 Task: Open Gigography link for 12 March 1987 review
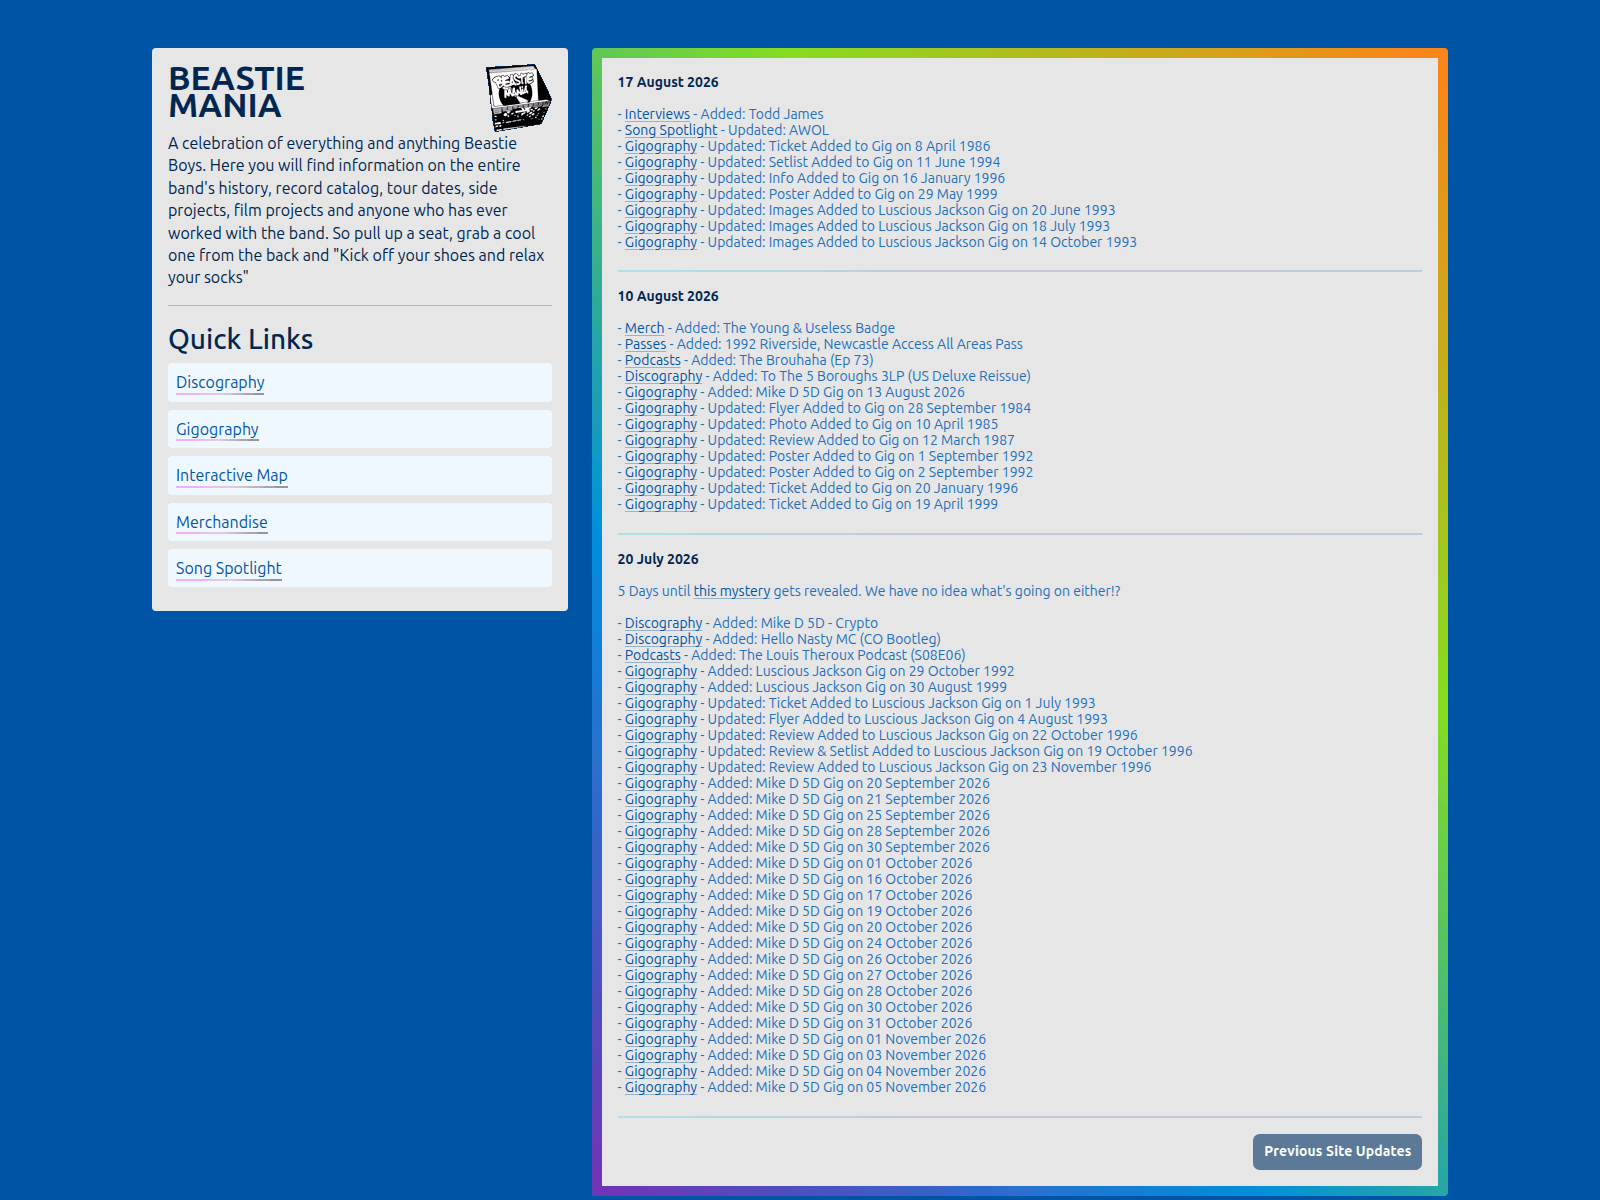pyautogui.click(x=661, y=440)
